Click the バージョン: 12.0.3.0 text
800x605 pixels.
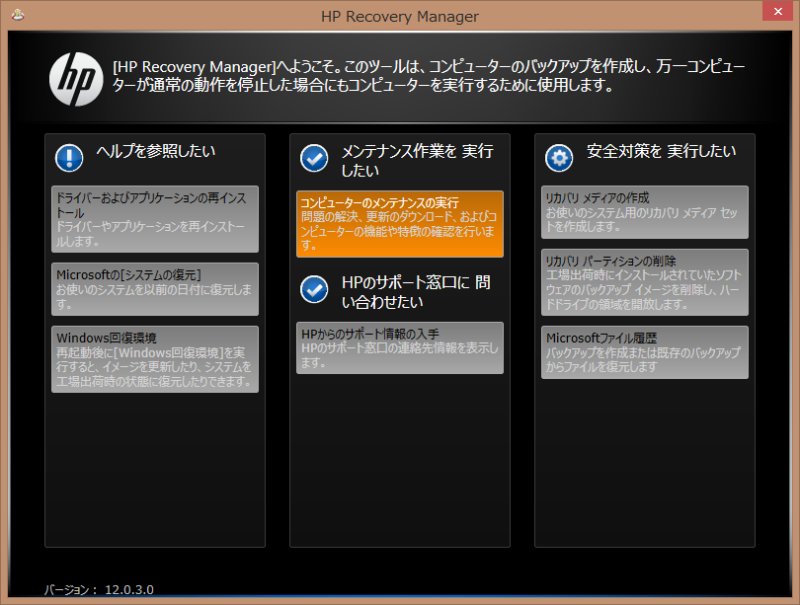point(98,590)
